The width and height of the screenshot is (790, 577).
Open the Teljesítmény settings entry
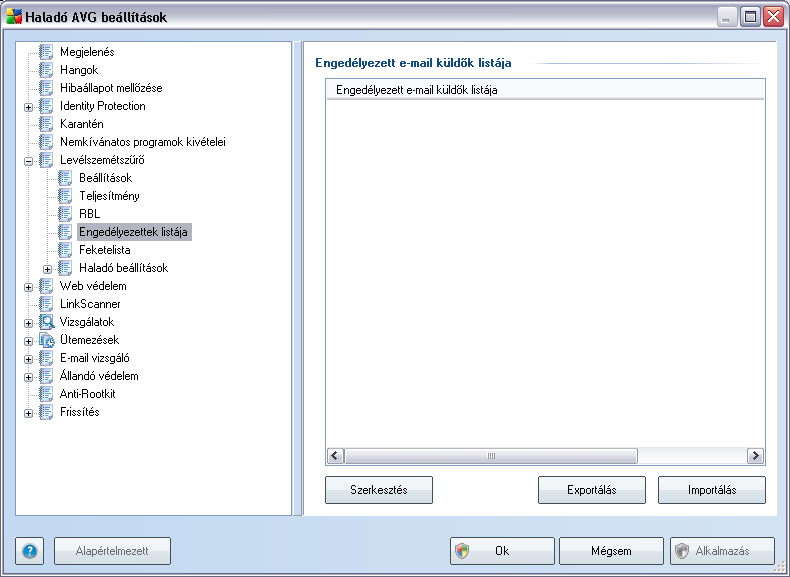pos(109,196)
